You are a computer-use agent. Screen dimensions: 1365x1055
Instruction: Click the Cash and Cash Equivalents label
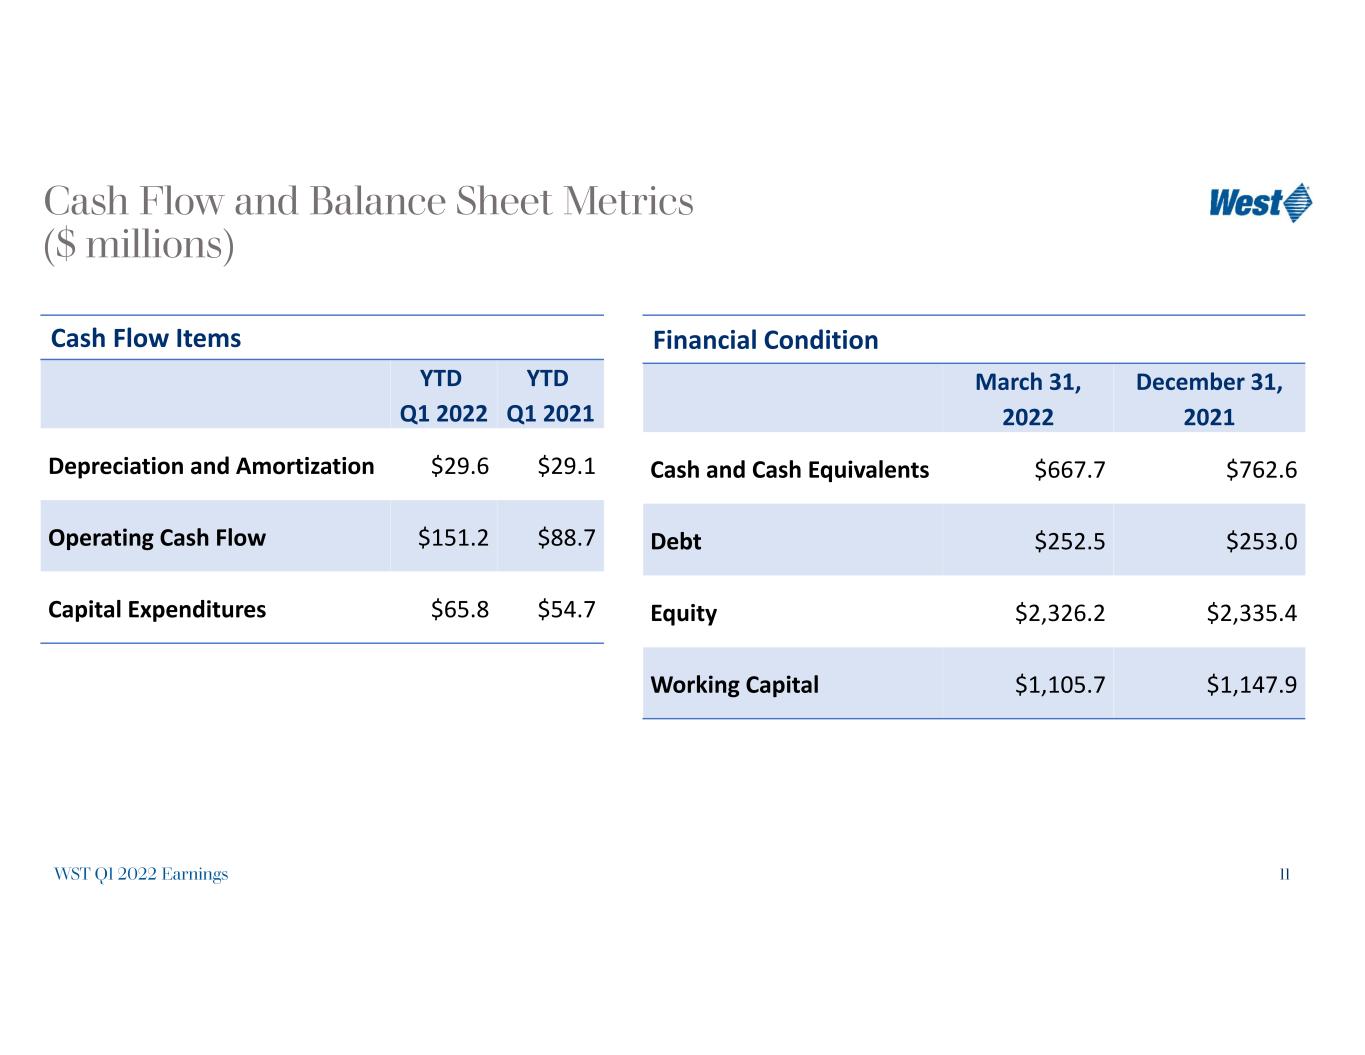click(789, 470)
